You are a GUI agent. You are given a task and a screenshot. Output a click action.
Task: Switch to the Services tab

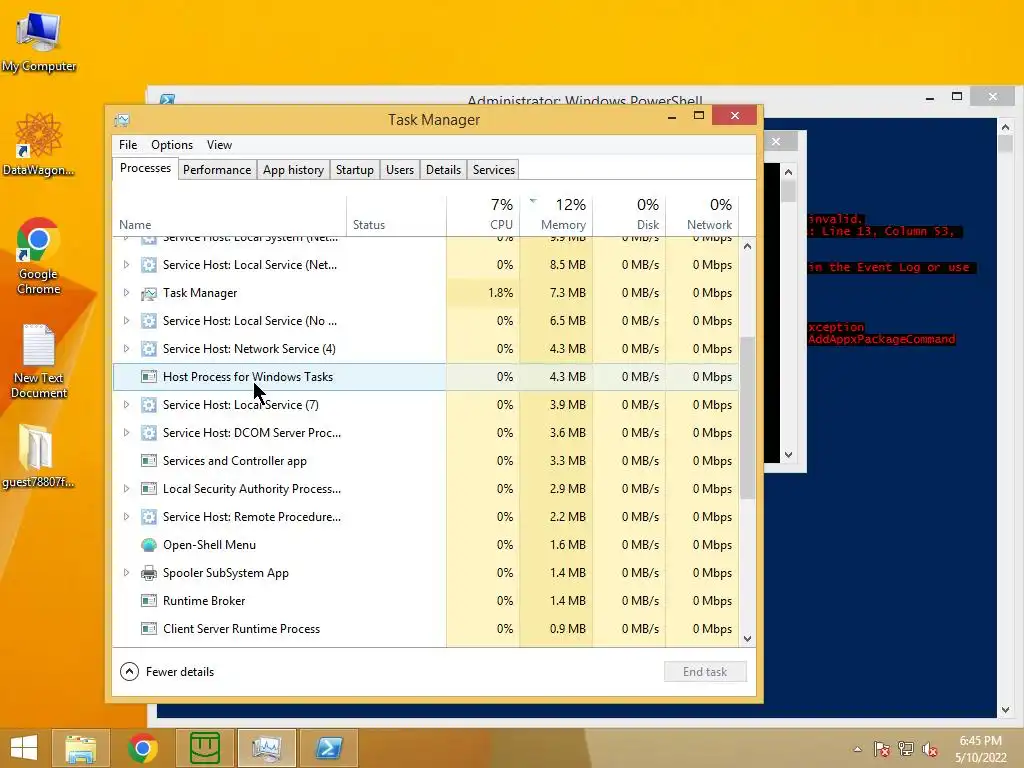(x=494, y=170)
